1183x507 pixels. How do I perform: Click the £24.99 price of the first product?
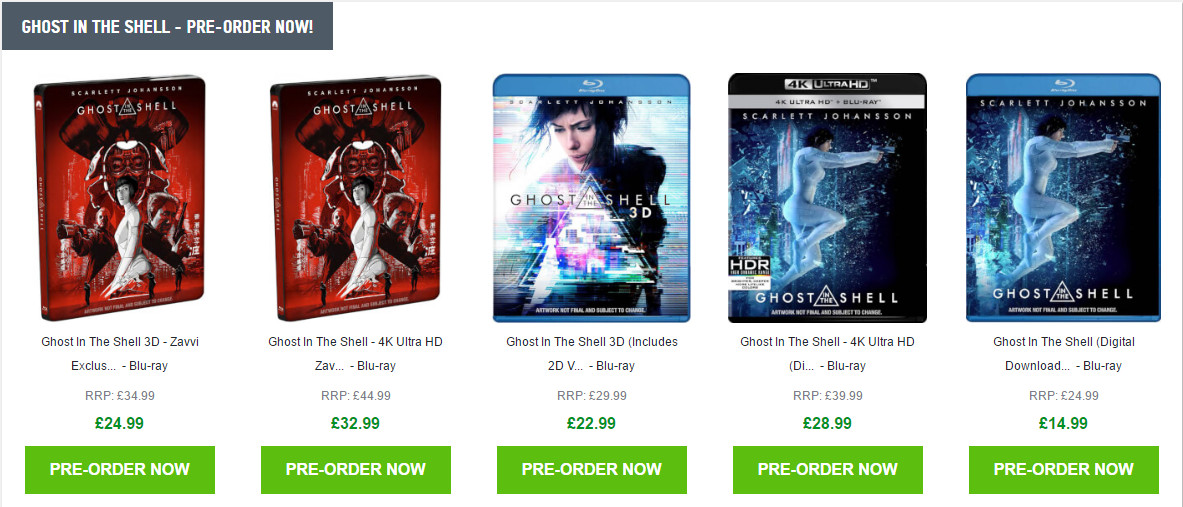[x=119, y=423]
